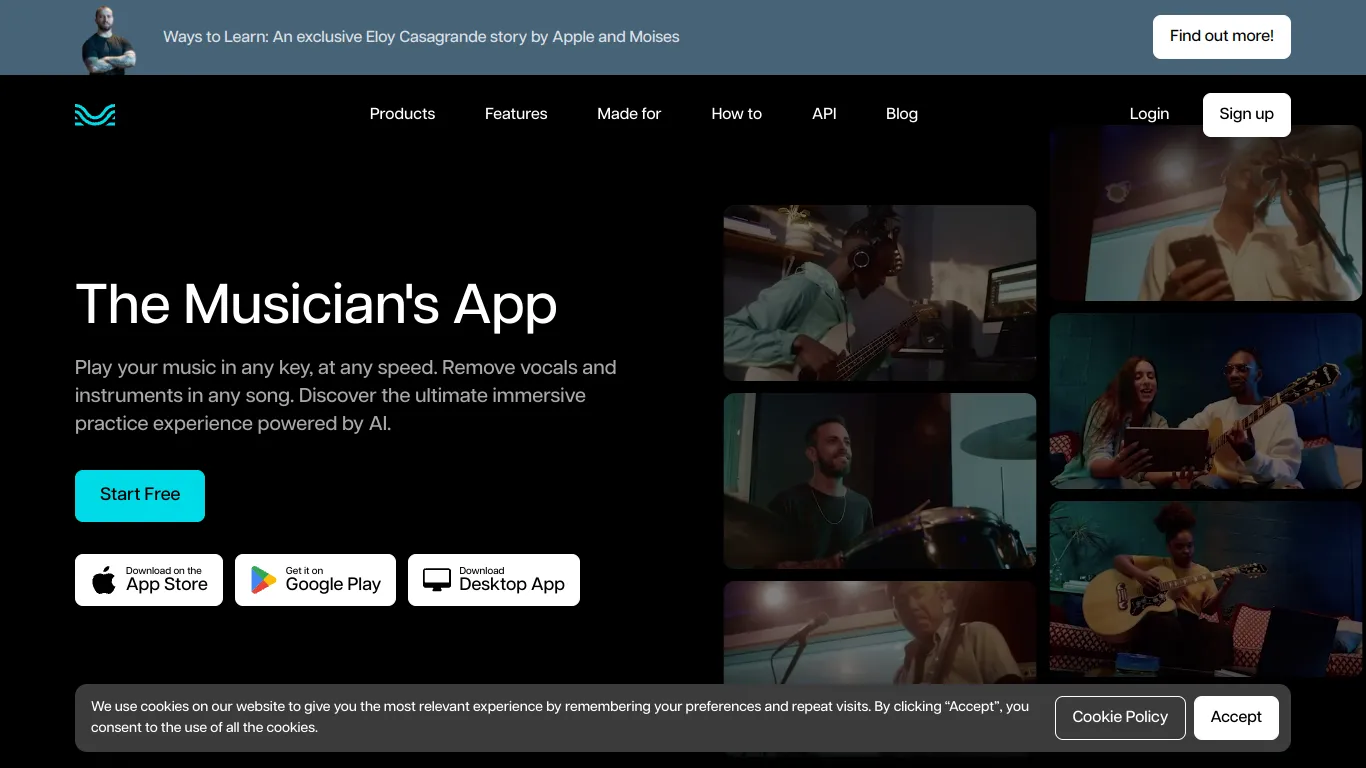Viewport: 1366px width, 768px height.
Task: Accept the cookie notice
Action: (x=1236, y=717)
